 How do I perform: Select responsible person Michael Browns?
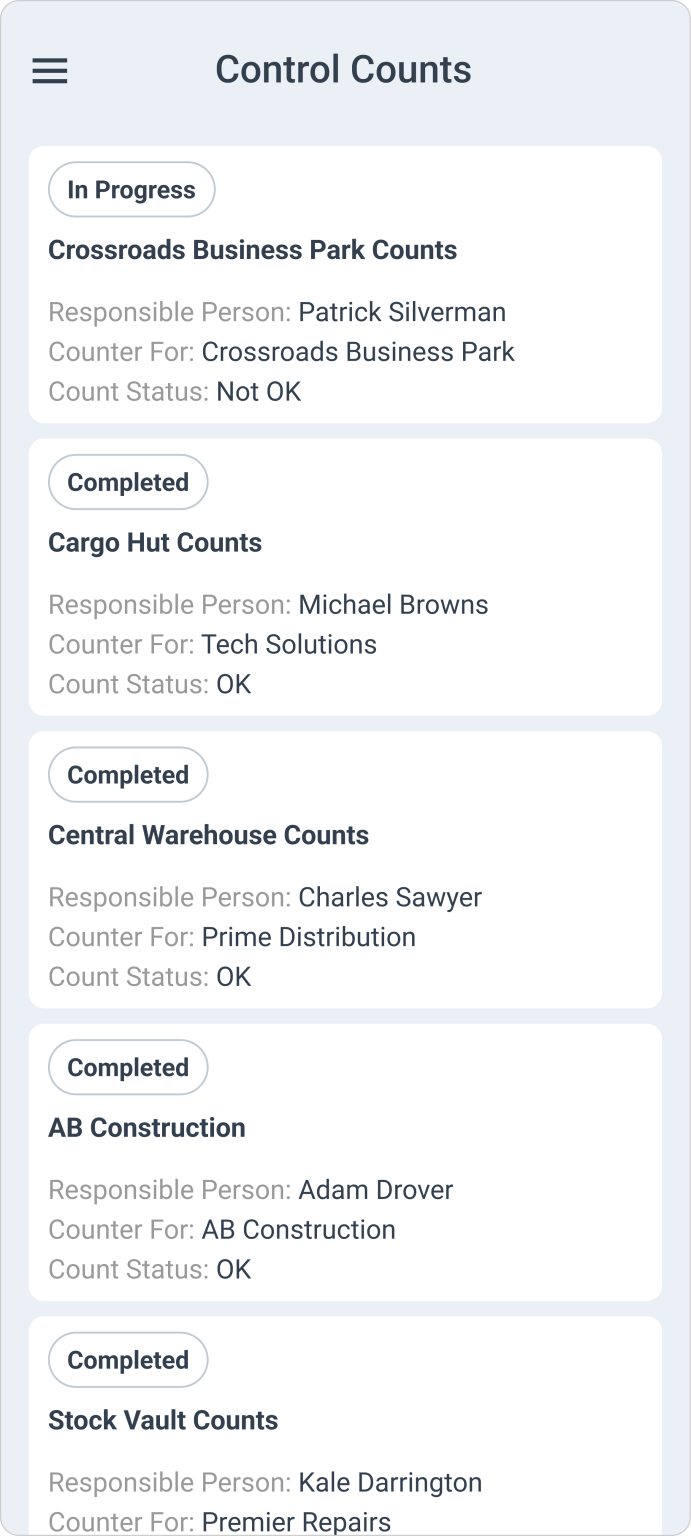393,605
